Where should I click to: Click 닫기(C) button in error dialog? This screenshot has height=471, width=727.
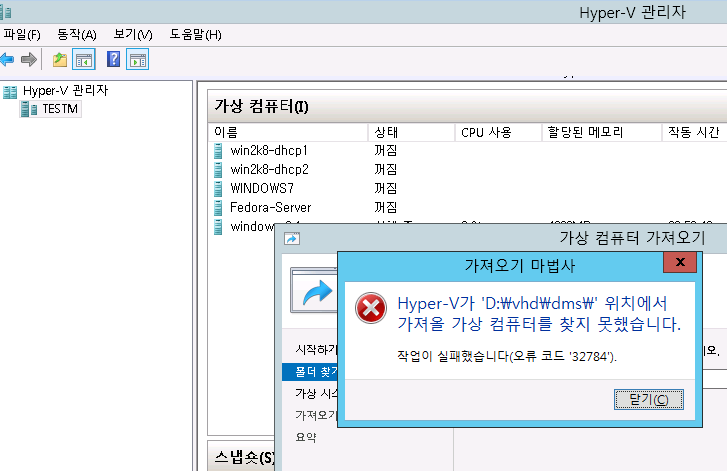649,400
